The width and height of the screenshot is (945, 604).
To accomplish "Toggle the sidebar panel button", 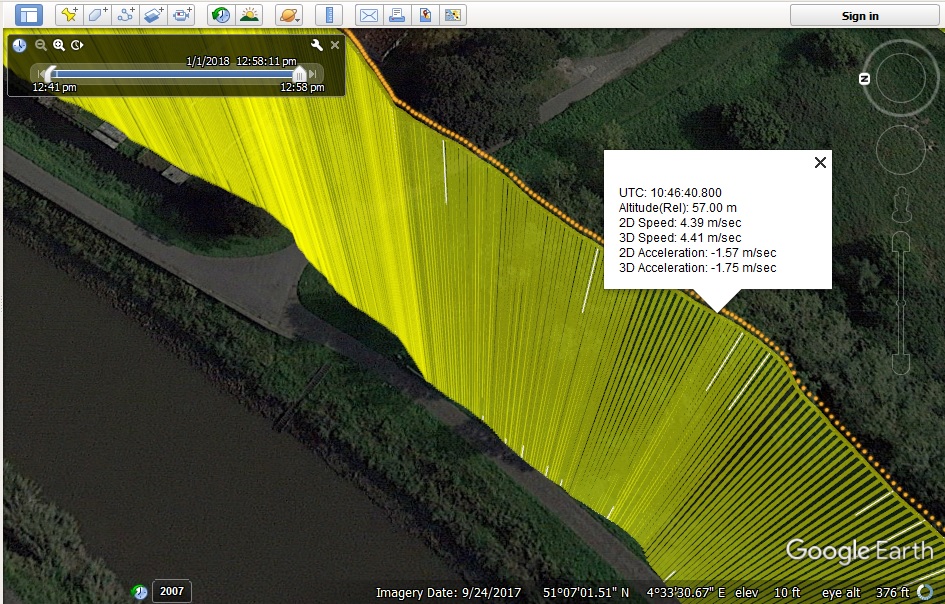I will (x=28, y=15).
